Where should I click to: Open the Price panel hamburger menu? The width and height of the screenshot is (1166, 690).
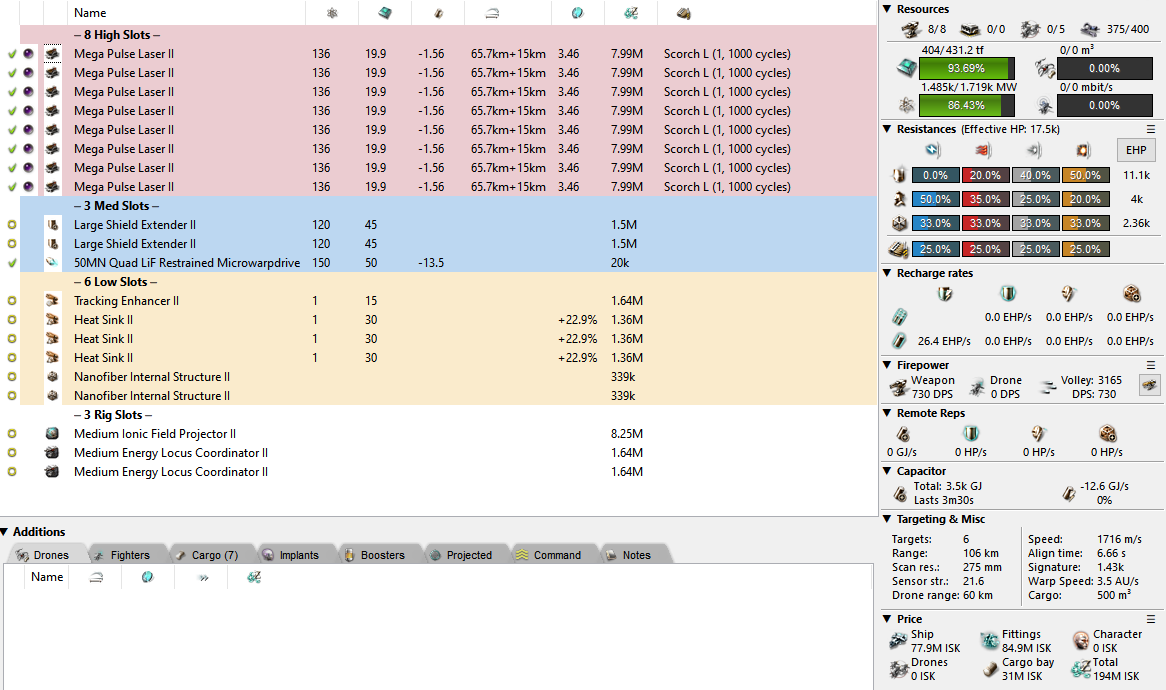click(1151, 619)
